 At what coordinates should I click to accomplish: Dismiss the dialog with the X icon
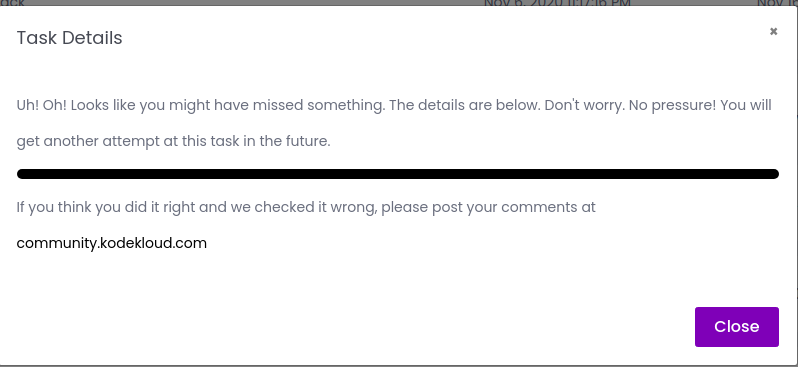pyautogui.click(x=773, y=32)
